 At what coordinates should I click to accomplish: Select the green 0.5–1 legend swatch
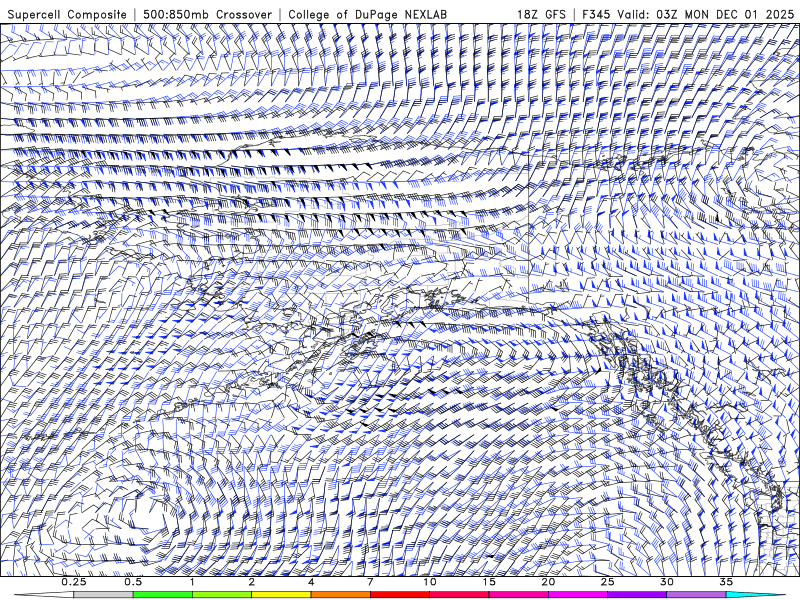click(163, 595)
